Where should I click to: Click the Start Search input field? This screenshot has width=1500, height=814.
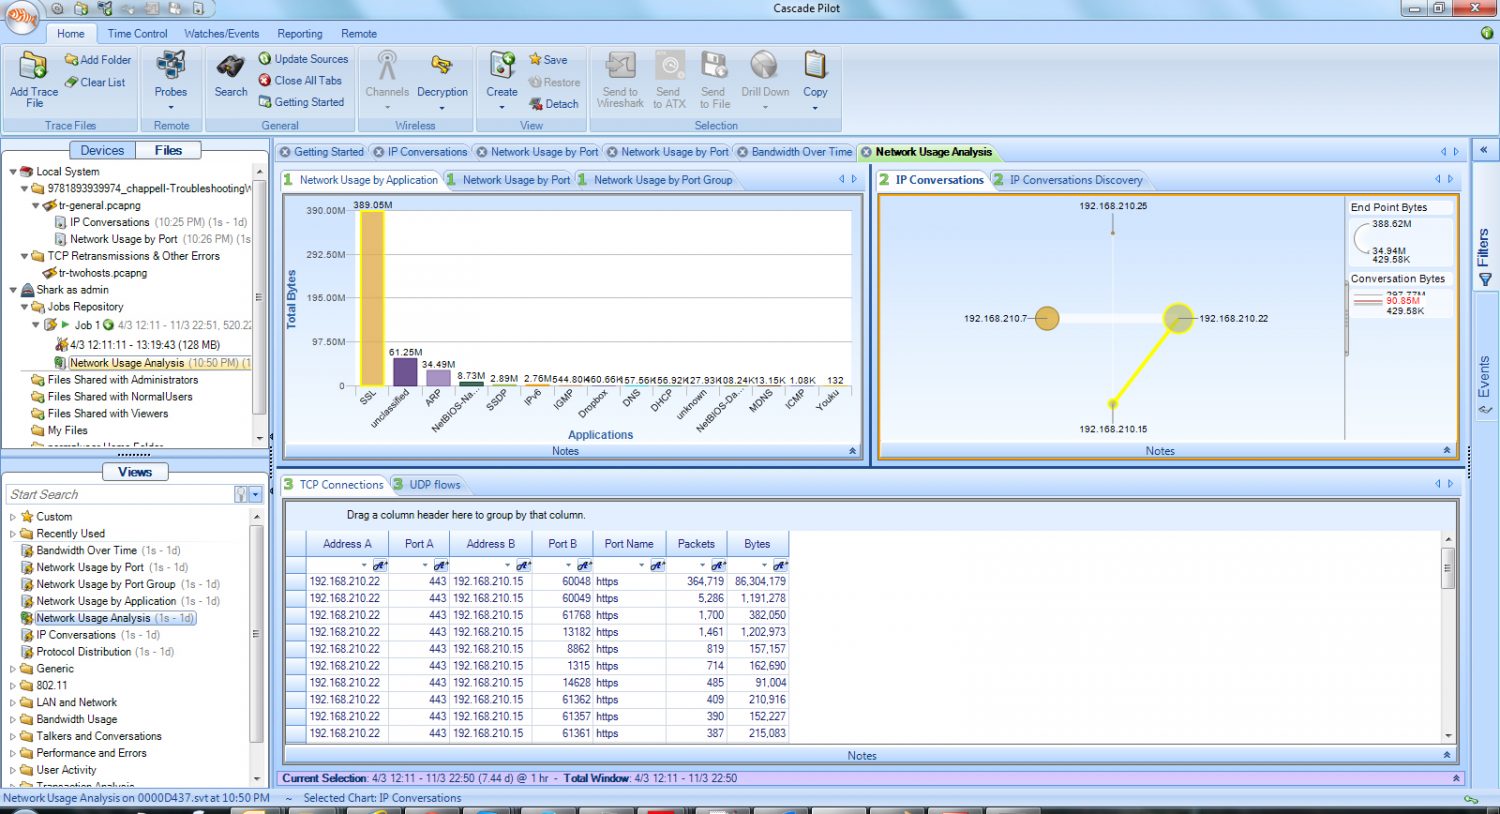120,495
